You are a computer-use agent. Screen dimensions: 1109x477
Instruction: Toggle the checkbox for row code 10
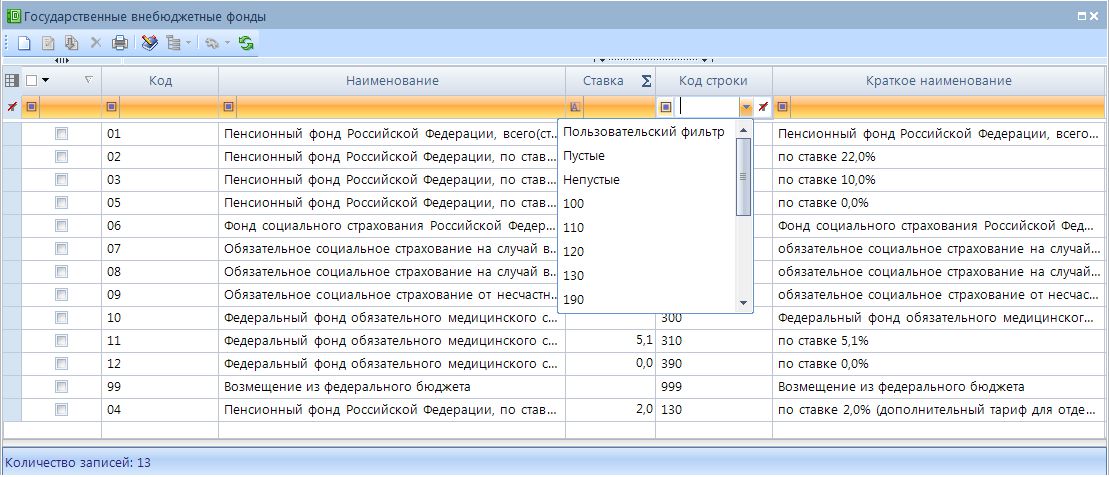click(62, 317)
